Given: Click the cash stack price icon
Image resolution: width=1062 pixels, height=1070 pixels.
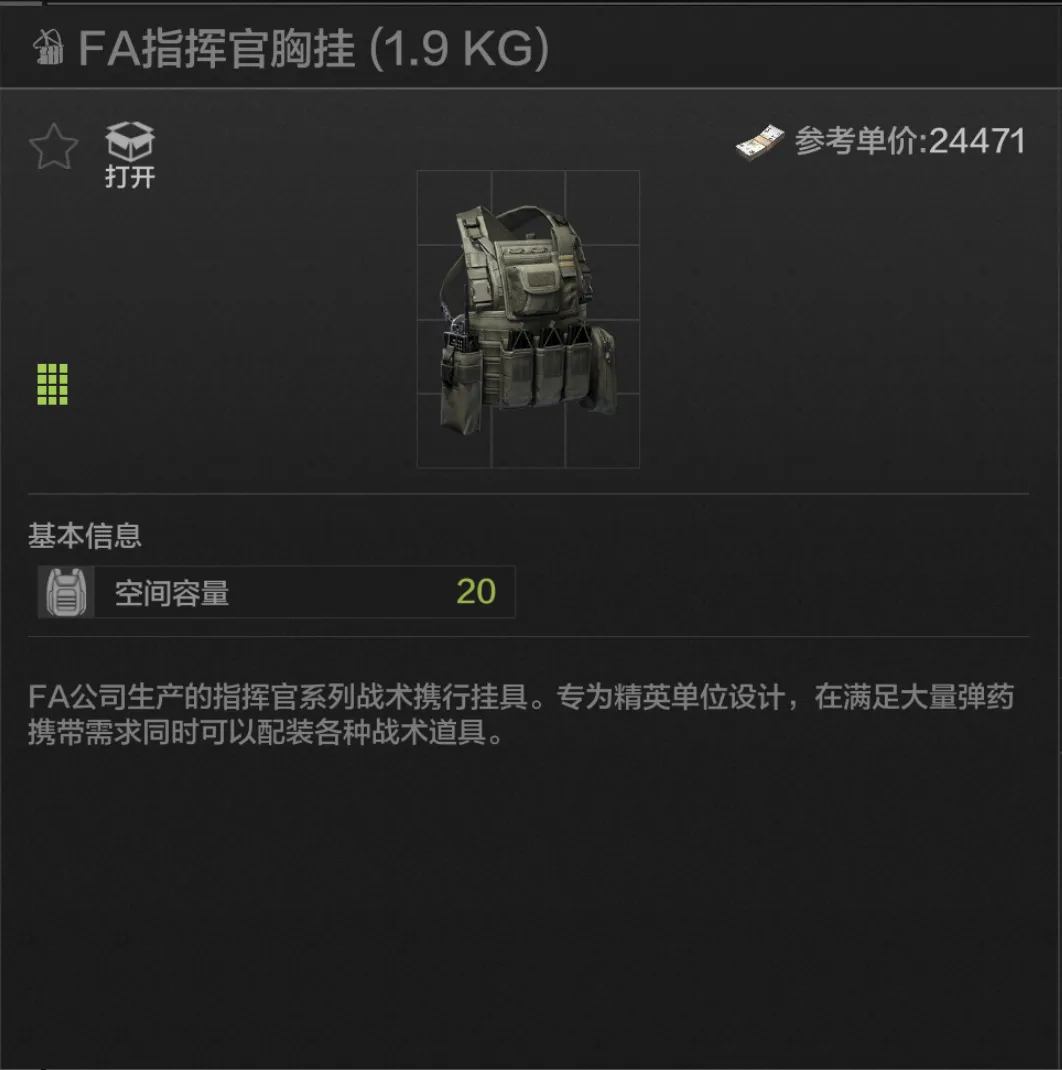Looking at the screenshot, I should click(x=760, y=142).
